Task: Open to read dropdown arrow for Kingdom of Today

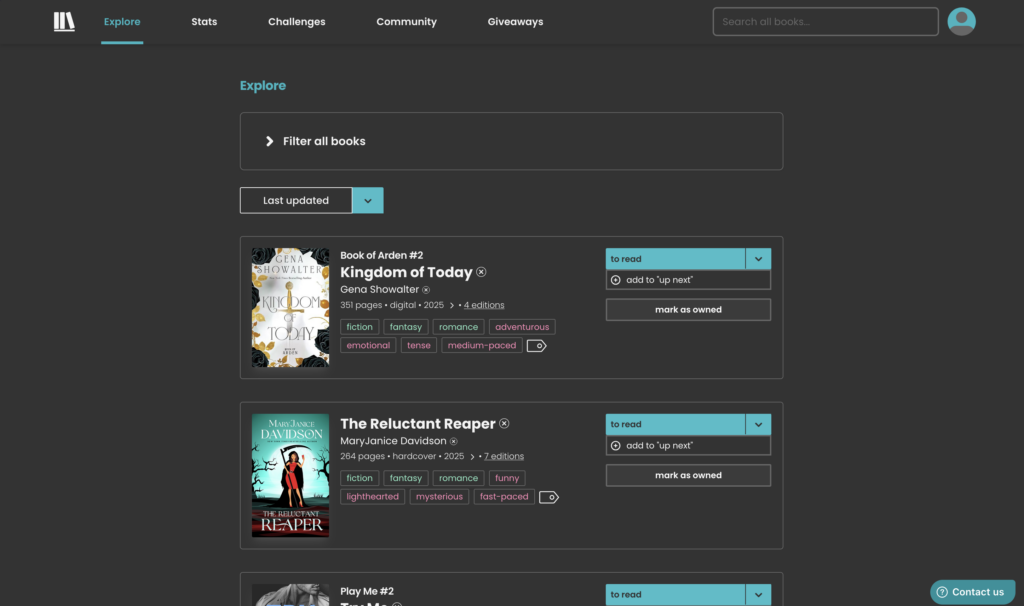Action: (x=758, y=259)
